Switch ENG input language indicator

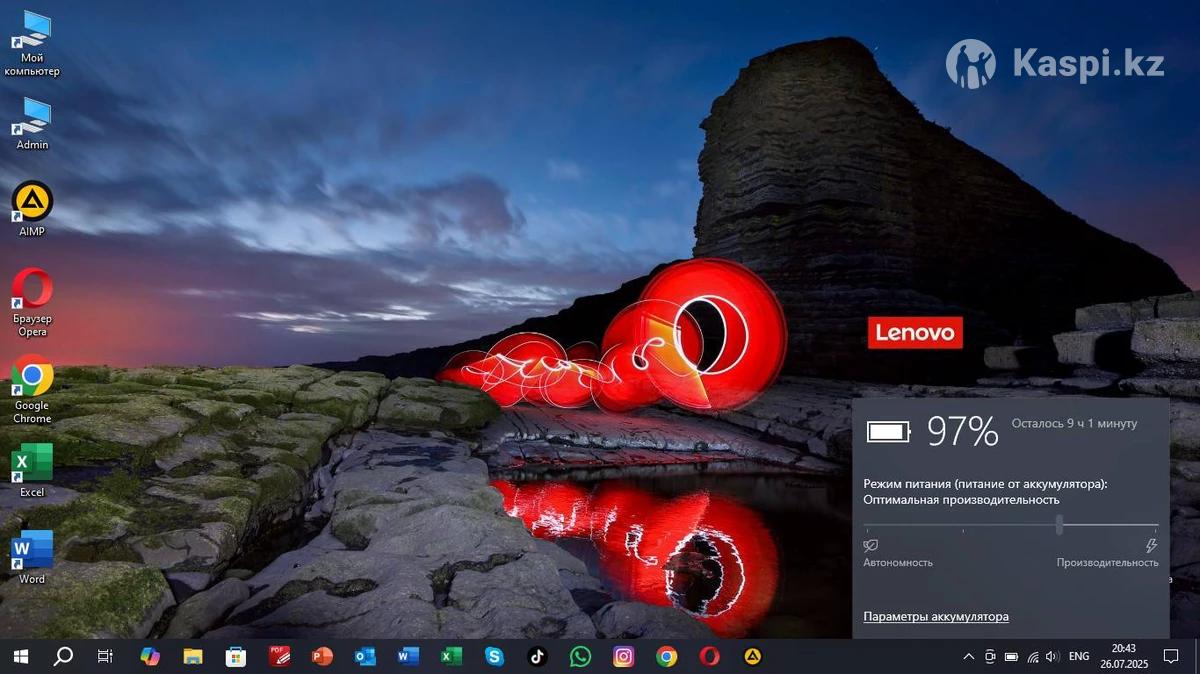pyautogui.click(x=1079, y=657)
